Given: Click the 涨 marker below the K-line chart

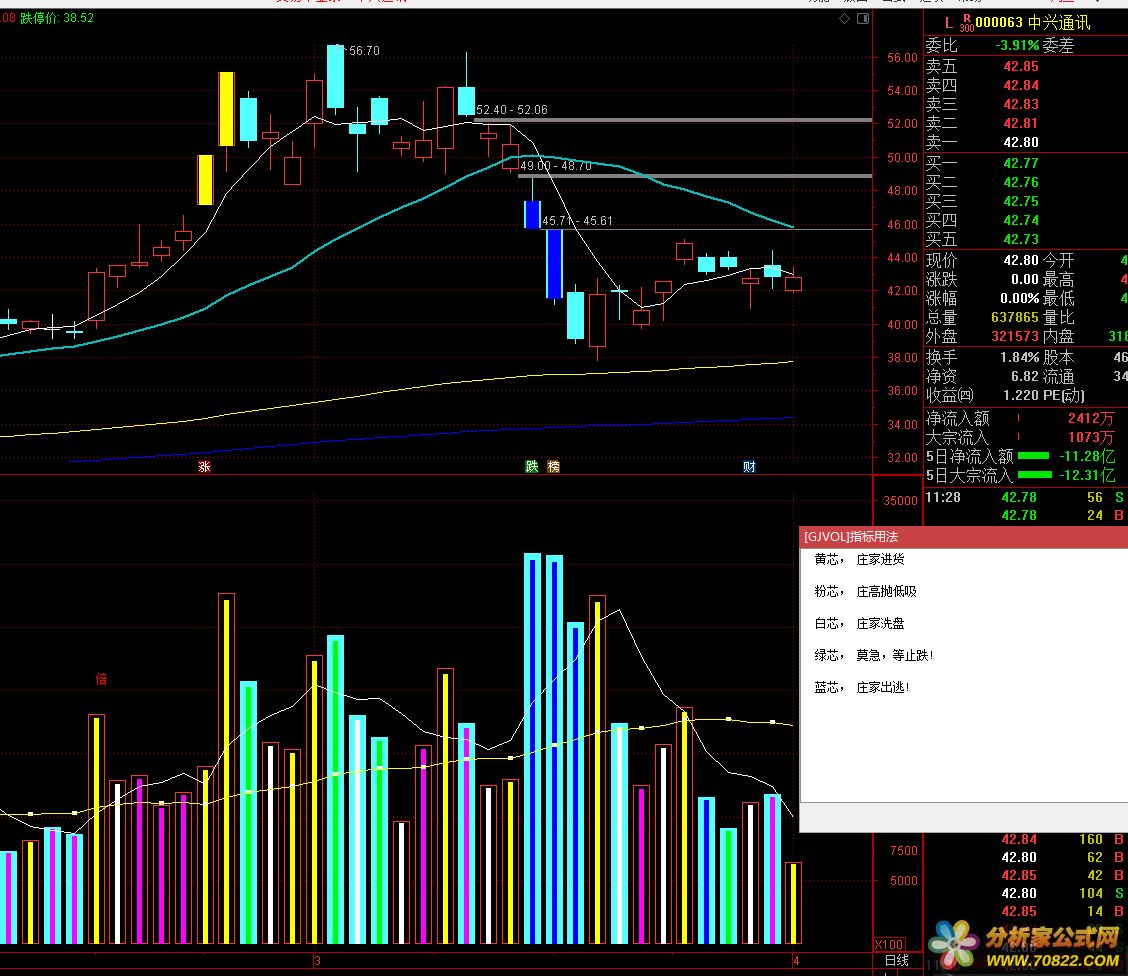Looking at the screenshot, I should (x=204, y=467).
